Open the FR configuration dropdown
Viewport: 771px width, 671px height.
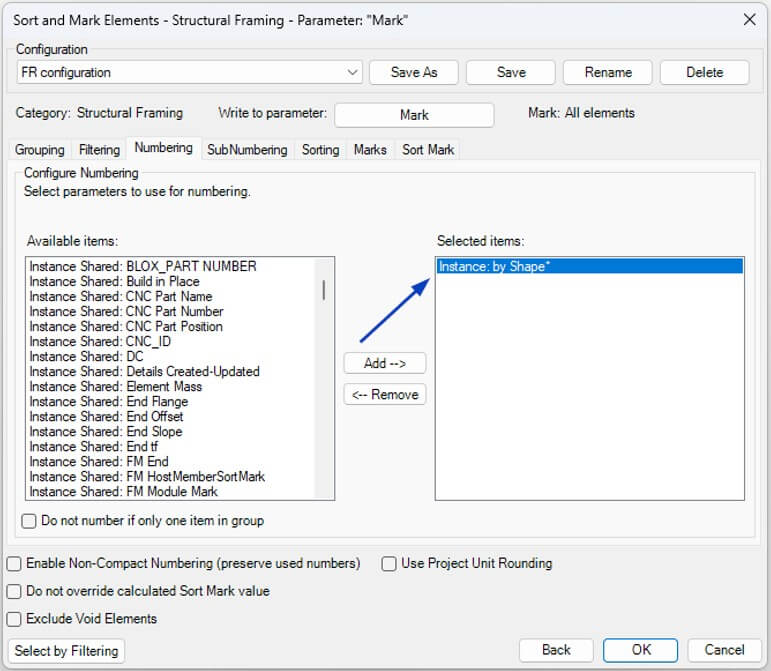coord(189,72)
